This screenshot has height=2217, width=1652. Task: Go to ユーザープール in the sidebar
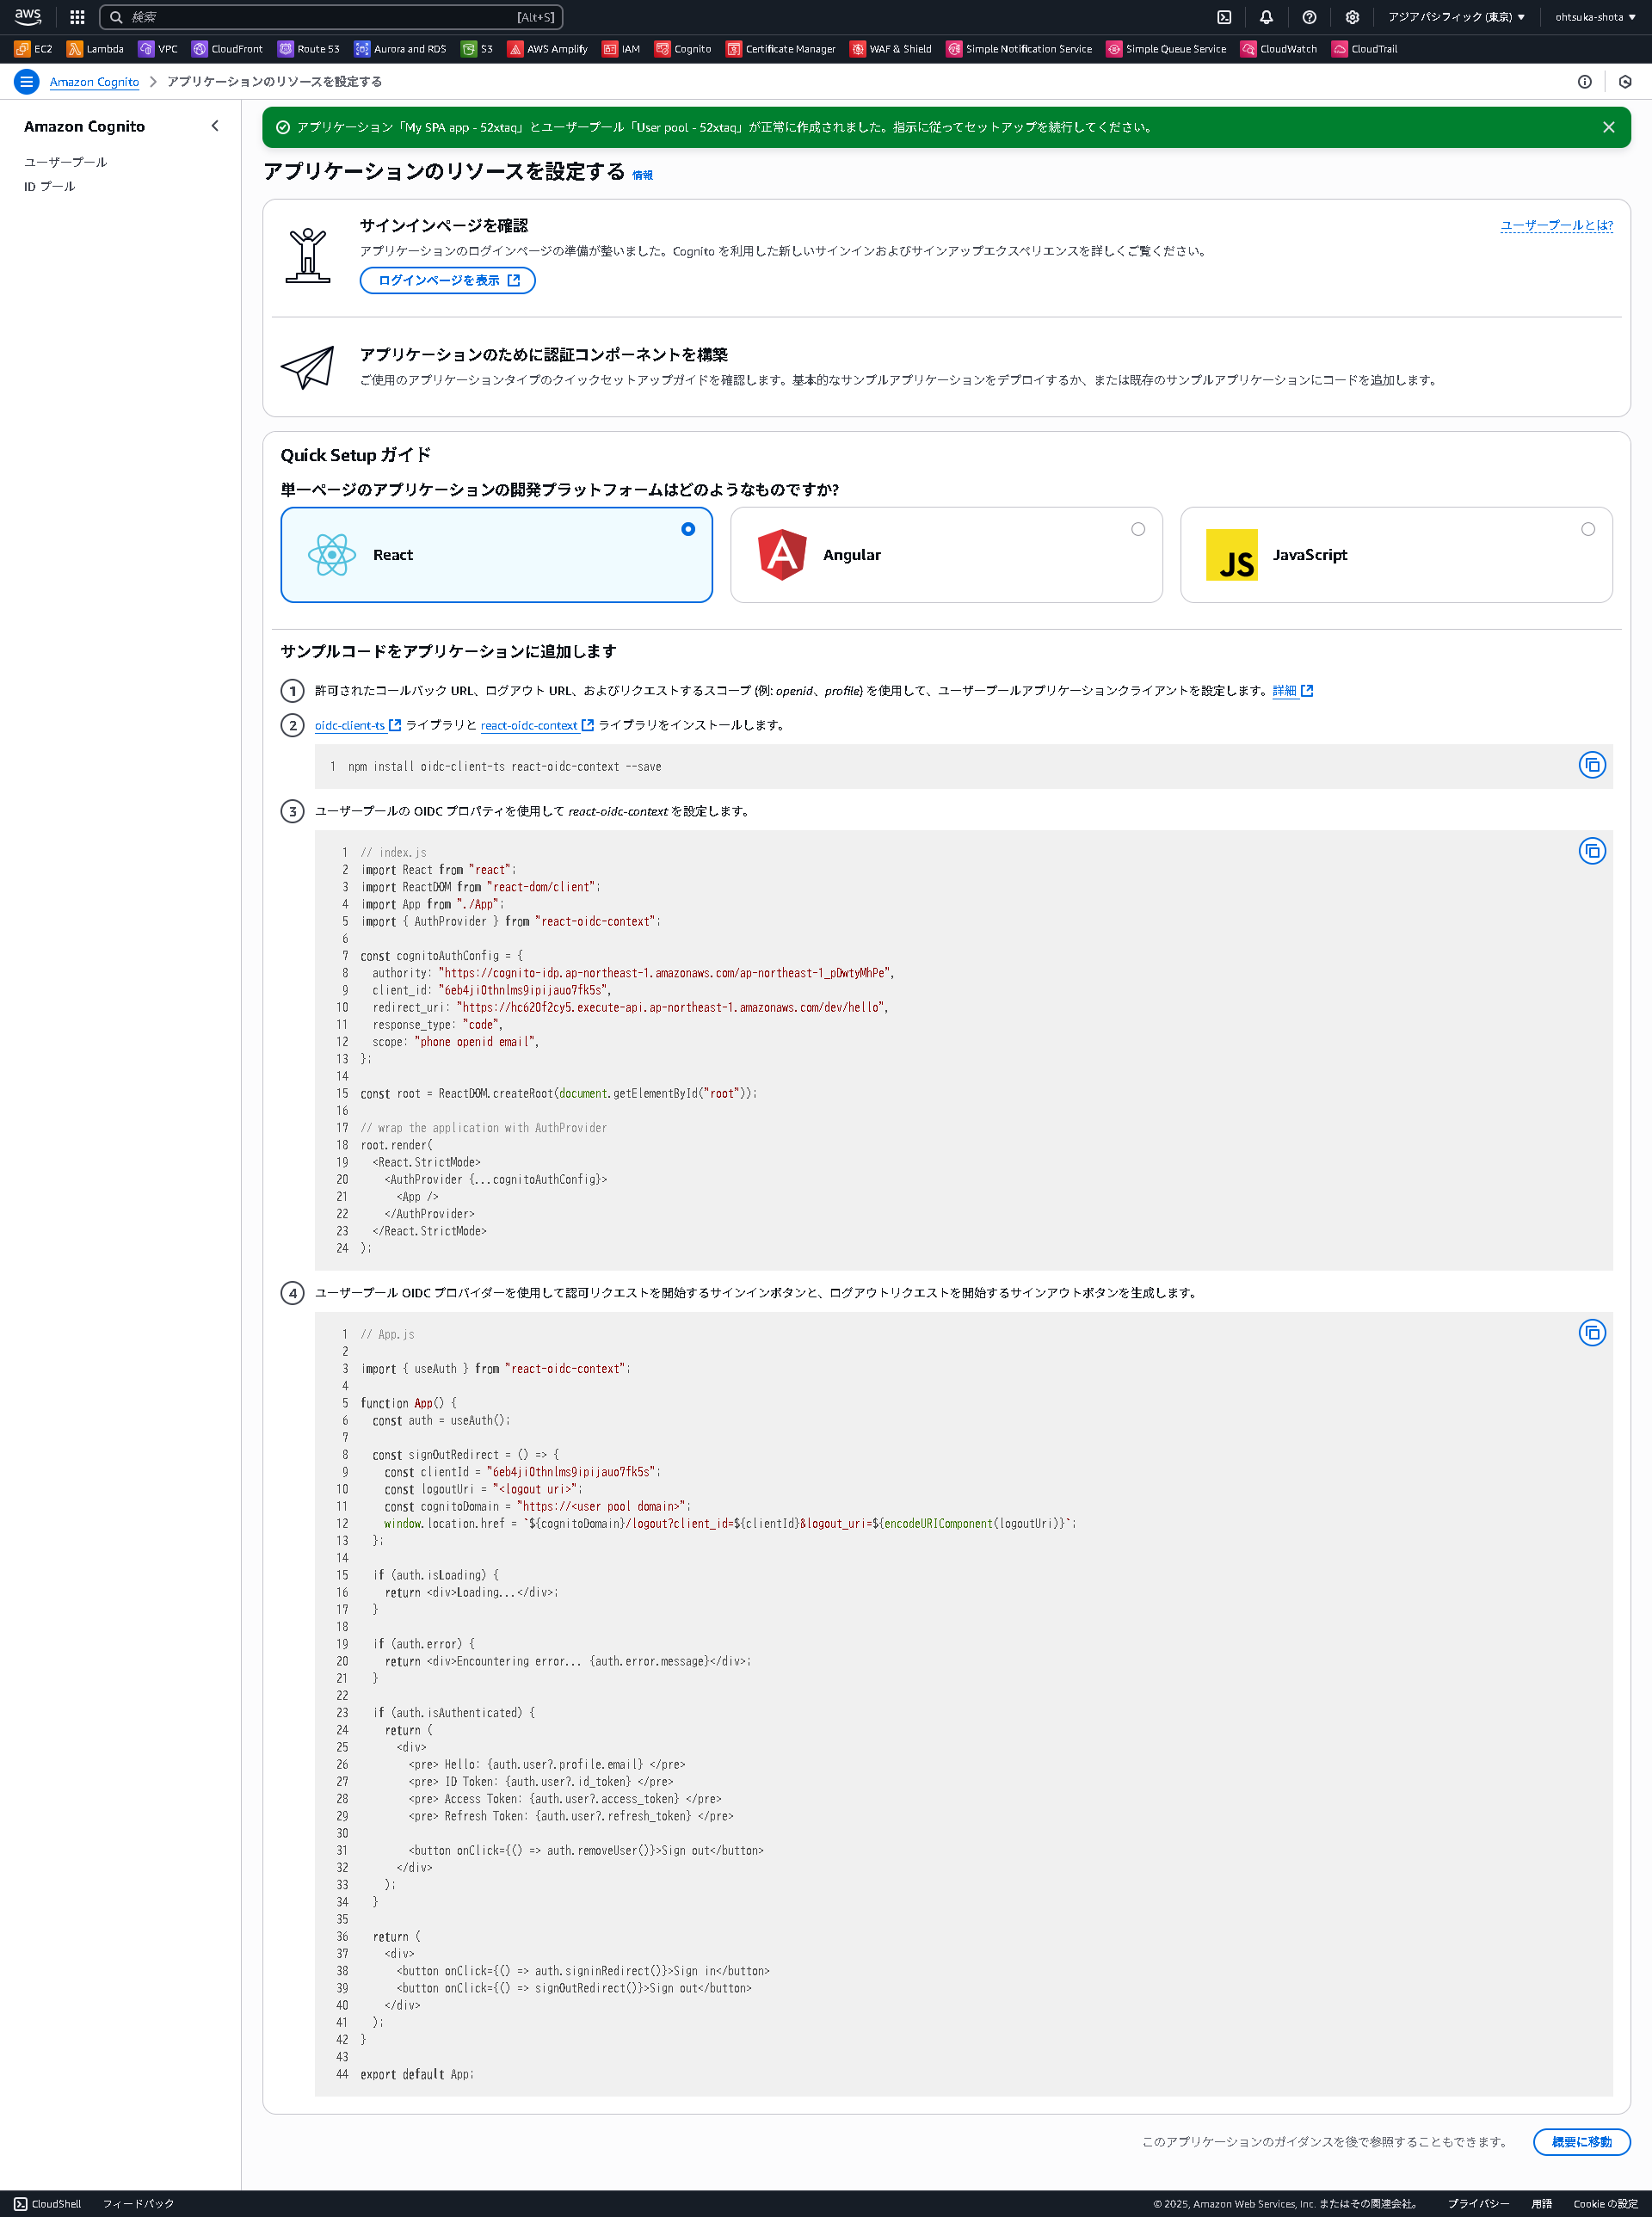[x=66, y=161]
